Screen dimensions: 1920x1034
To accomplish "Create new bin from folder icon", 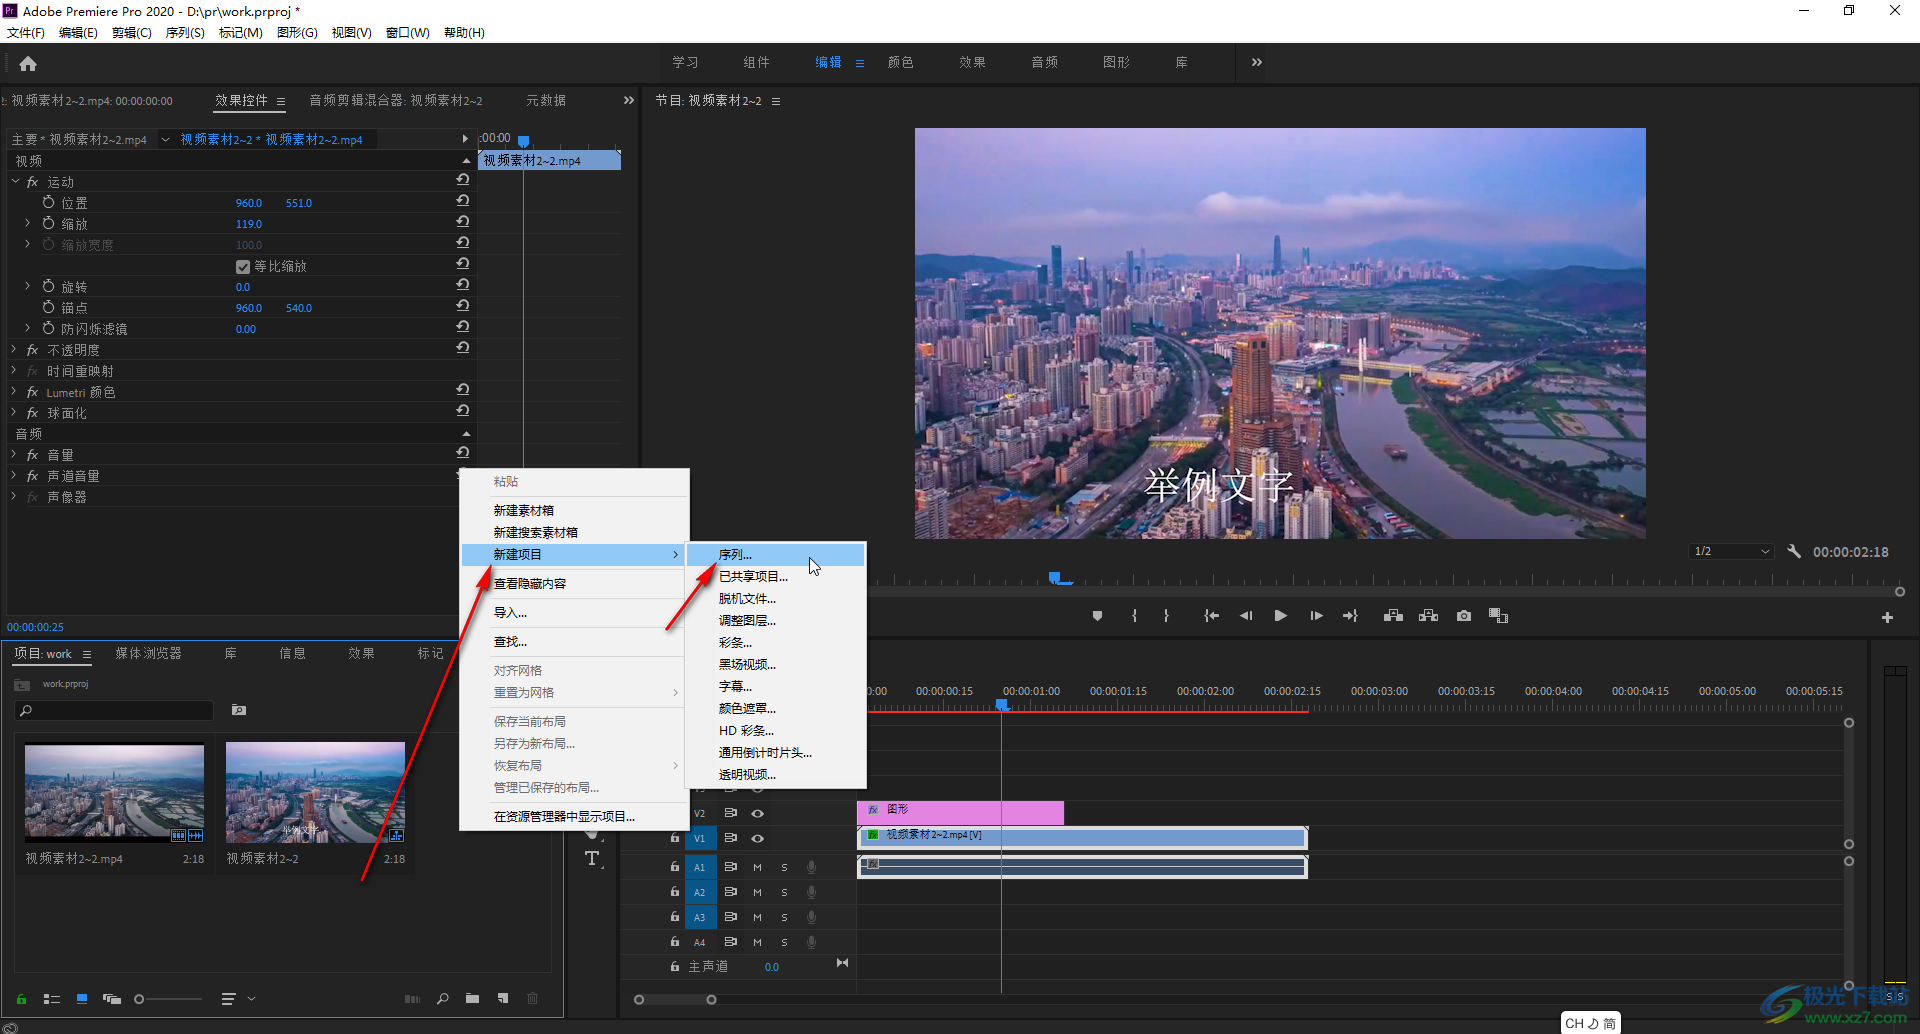I will click(472, 998).
